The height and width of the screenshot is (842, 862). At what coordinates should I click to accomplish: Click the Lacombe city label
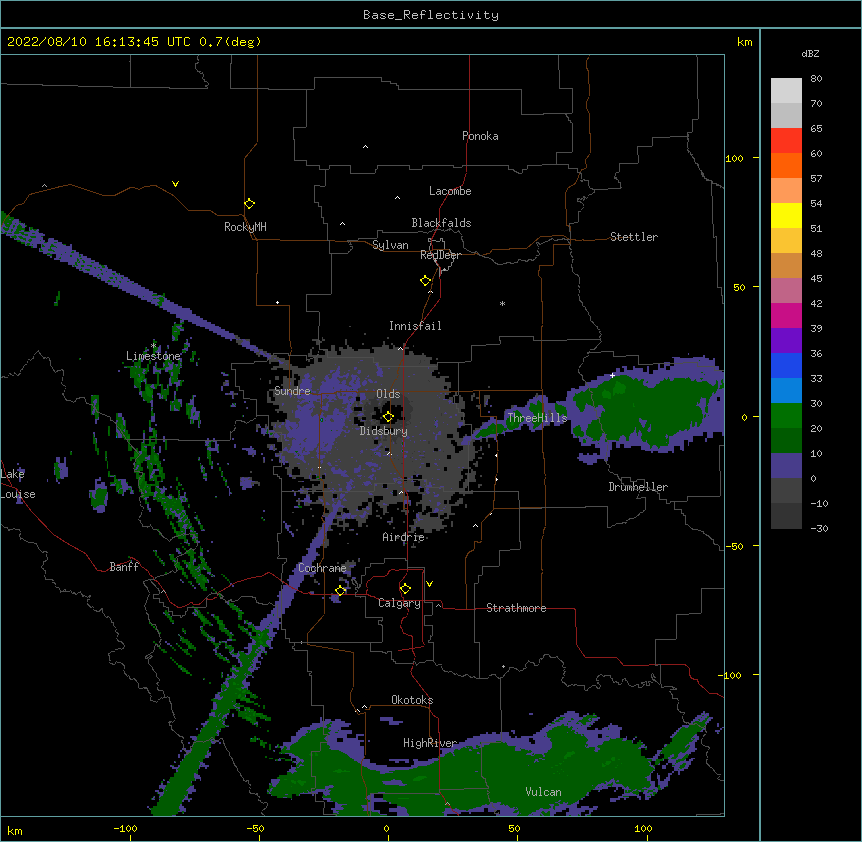coord(450,191)
